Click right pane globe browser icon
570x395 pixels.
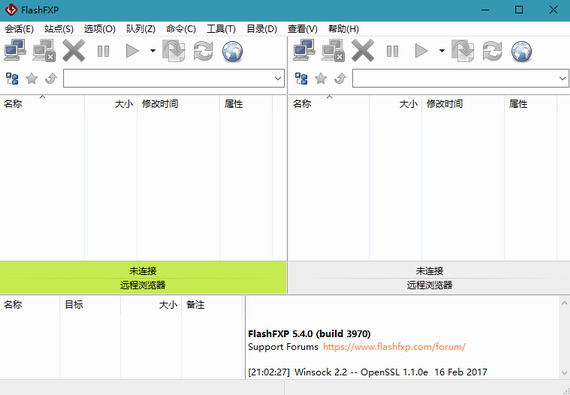point(521,51)
